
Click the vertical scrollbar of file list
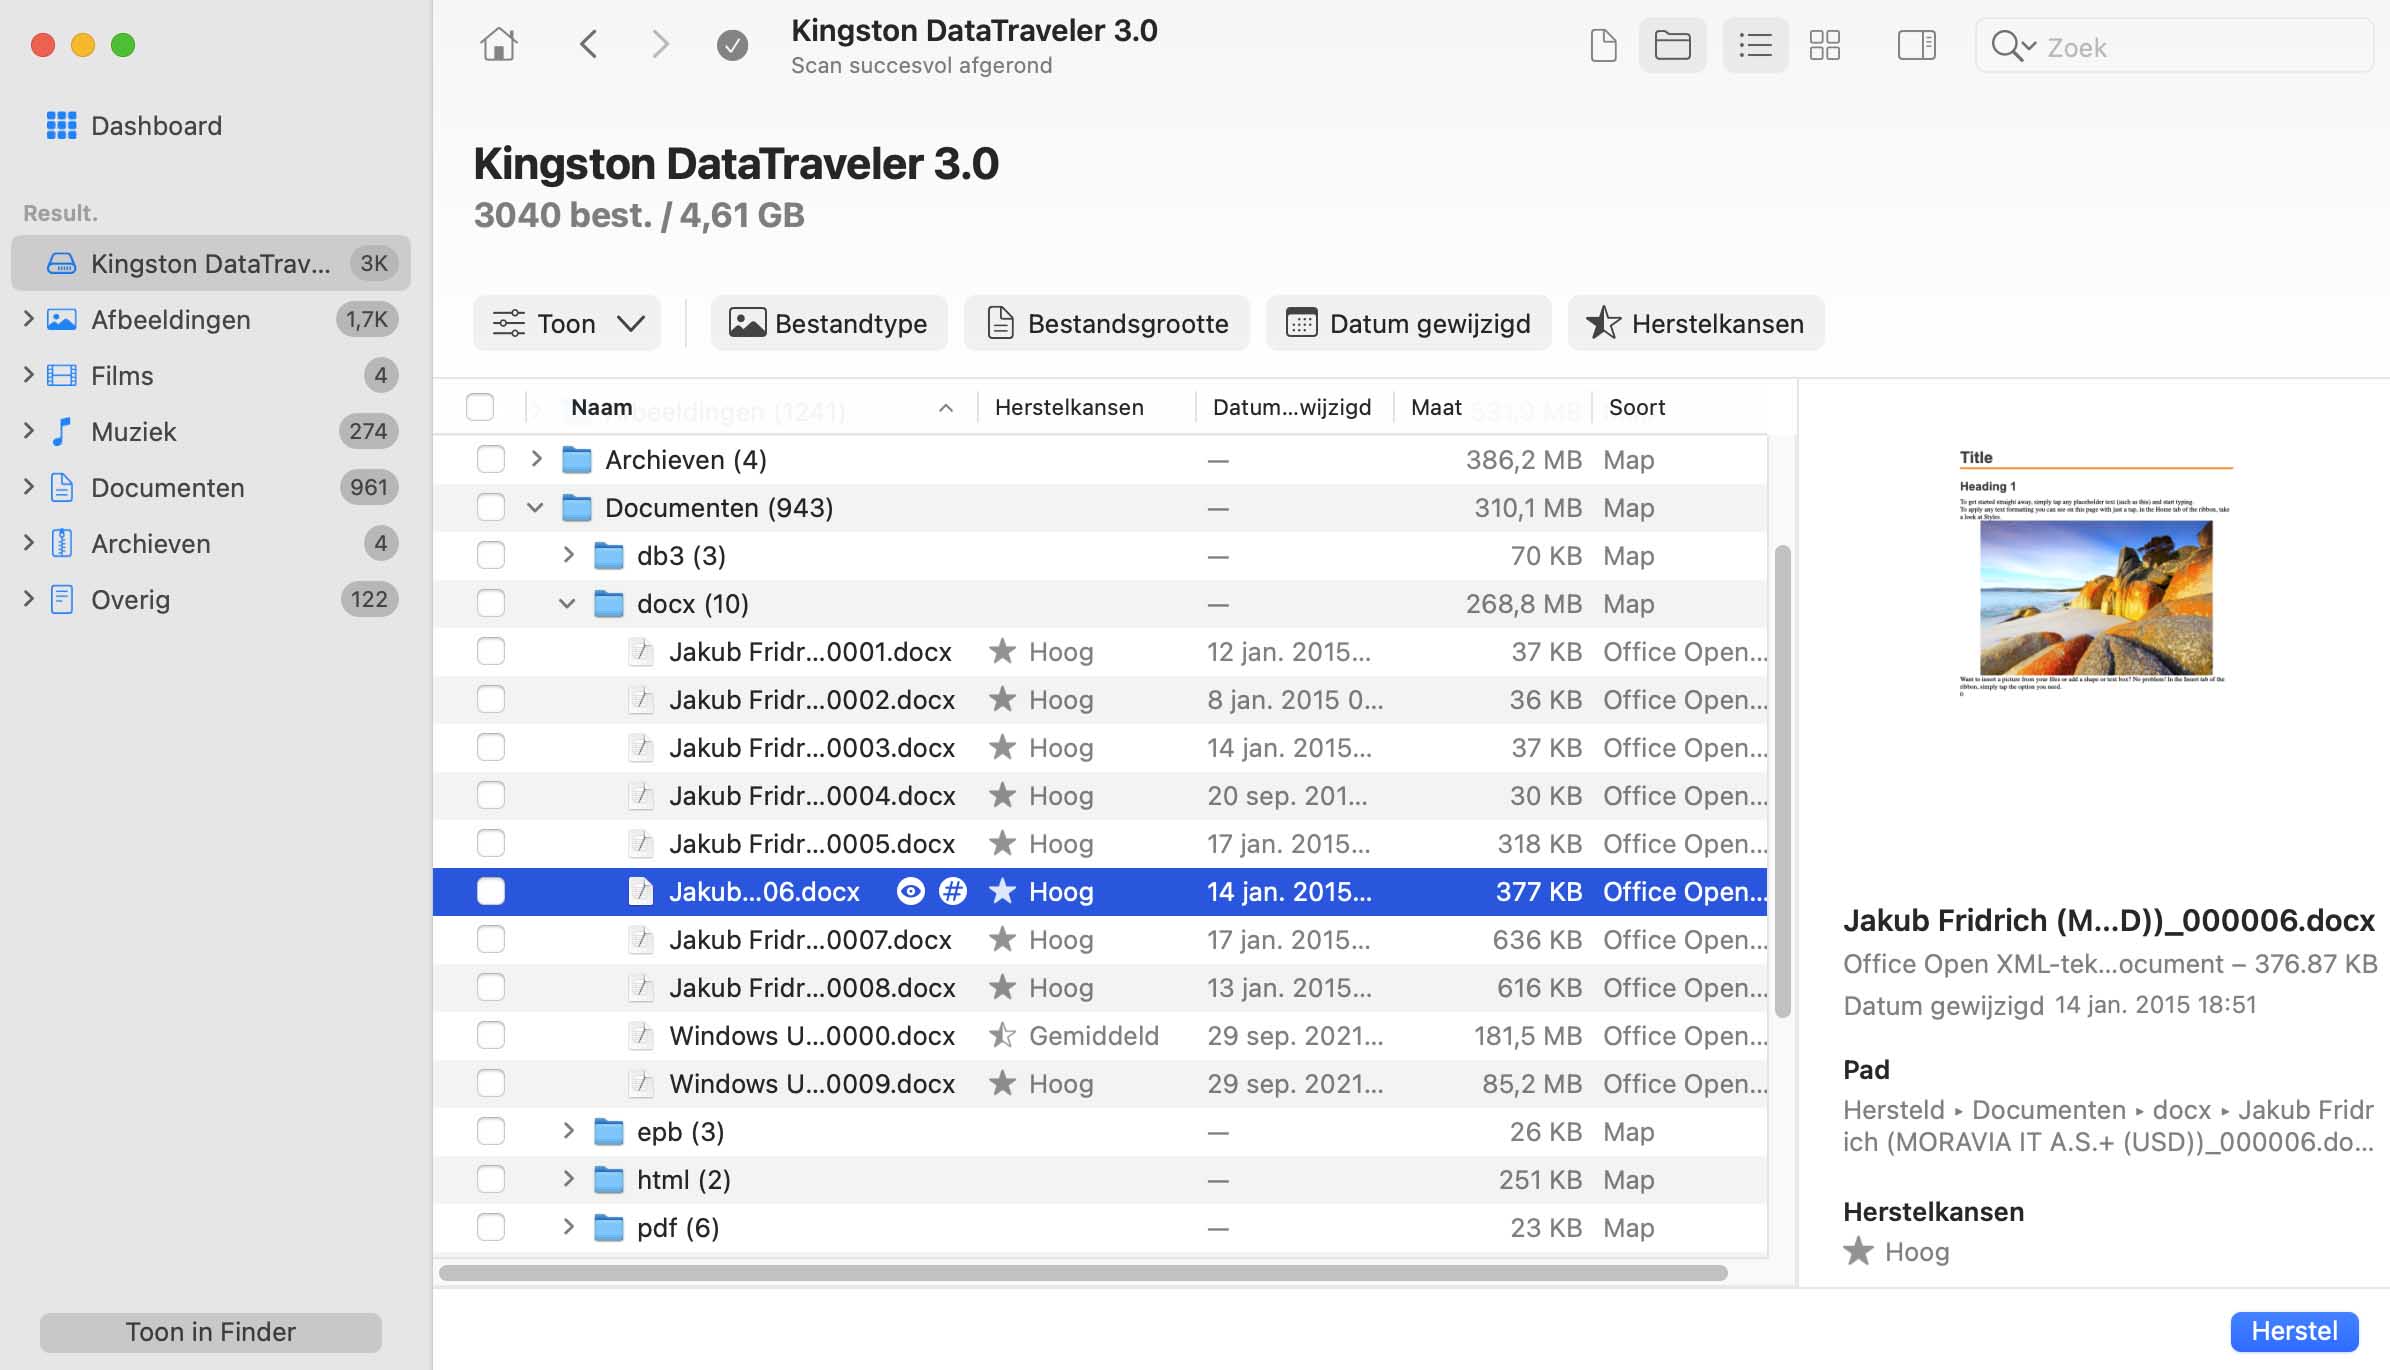tap(1782, 781)
